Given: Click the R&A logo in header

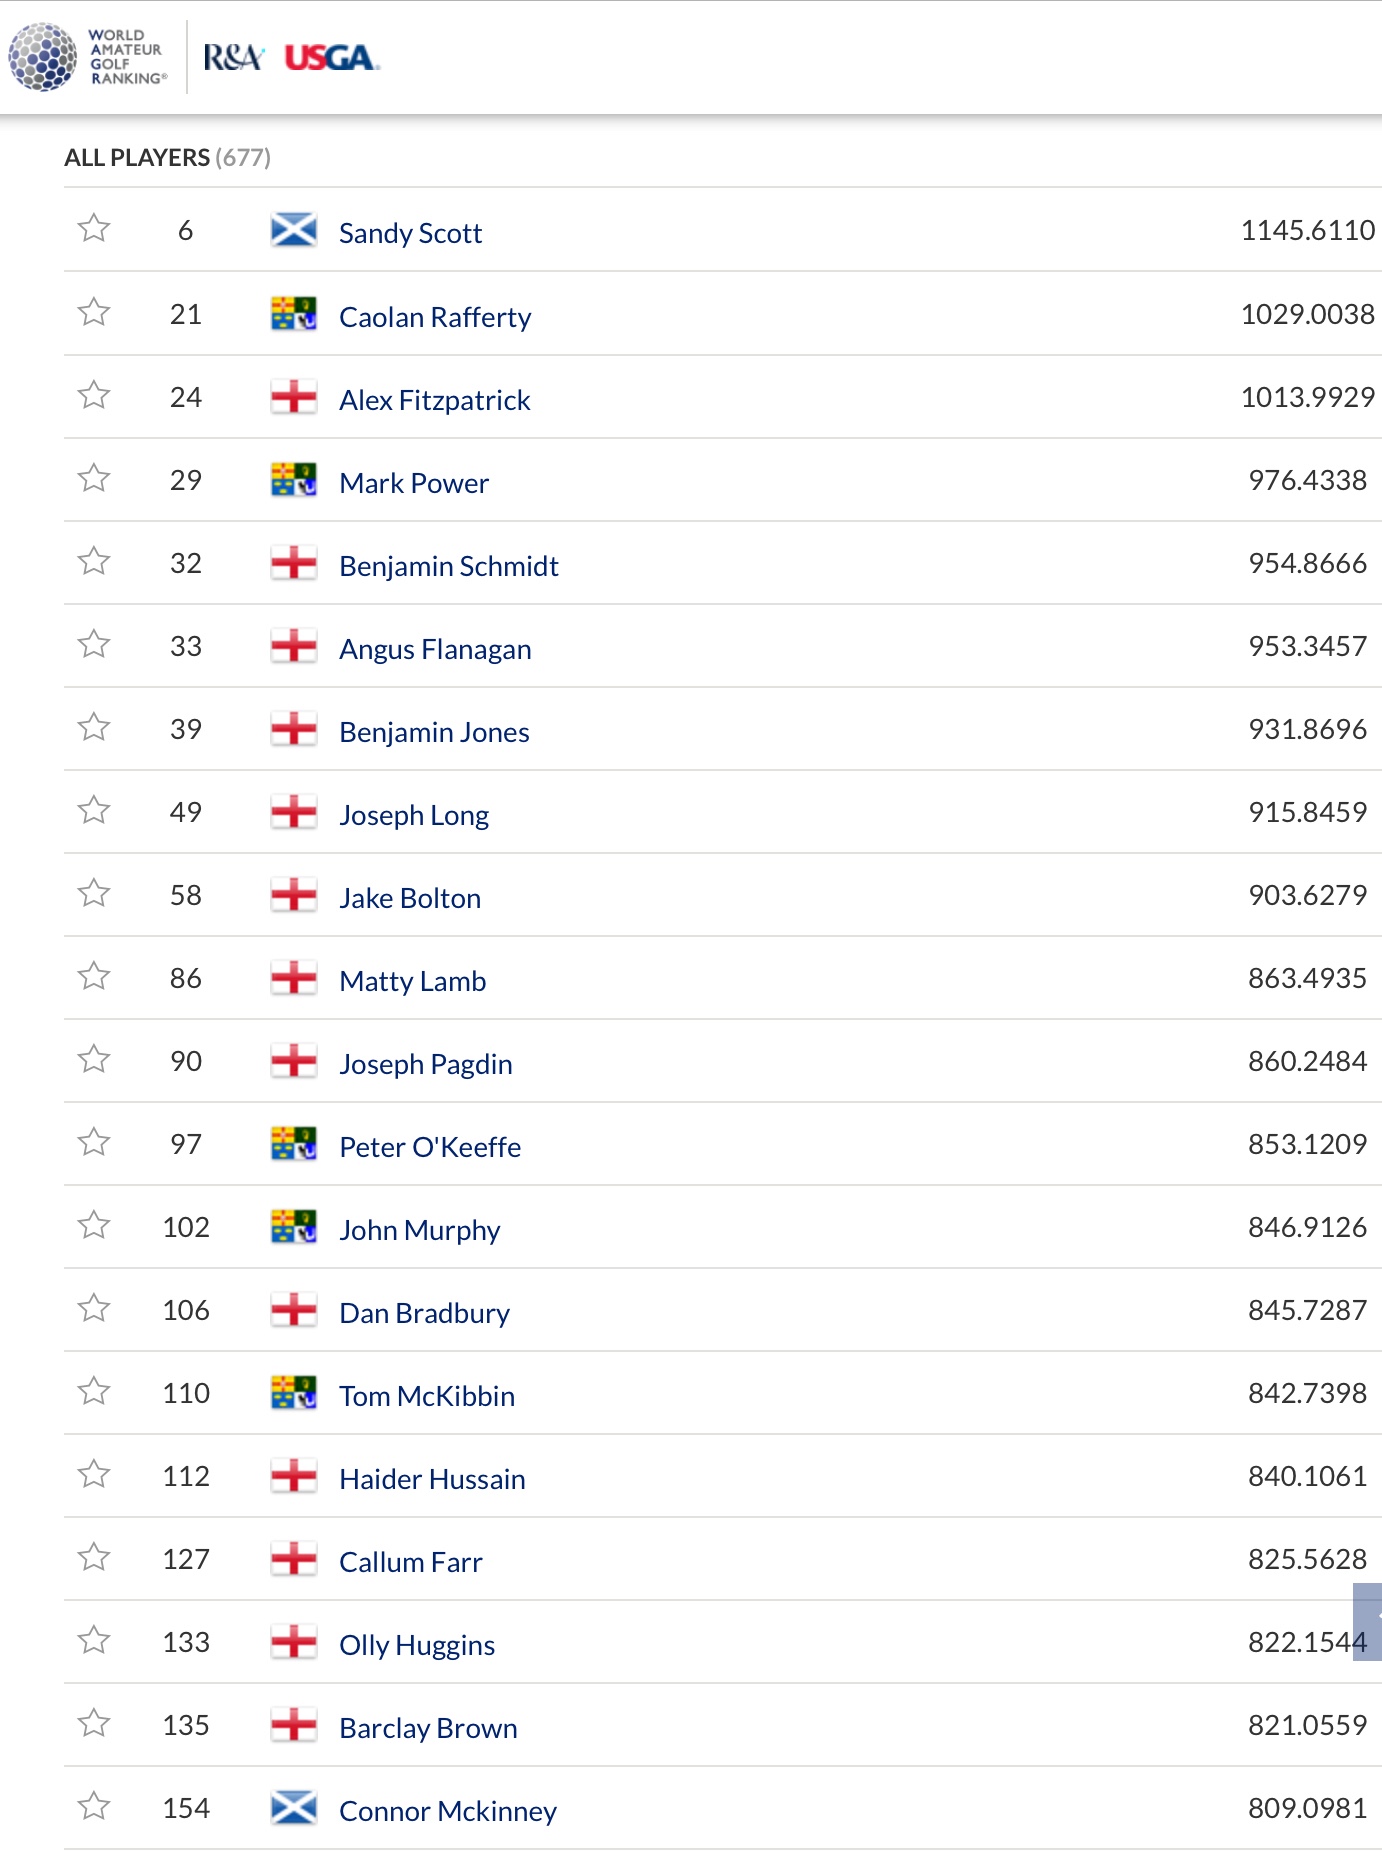Looking at the screenshot, I should (233, 58).
